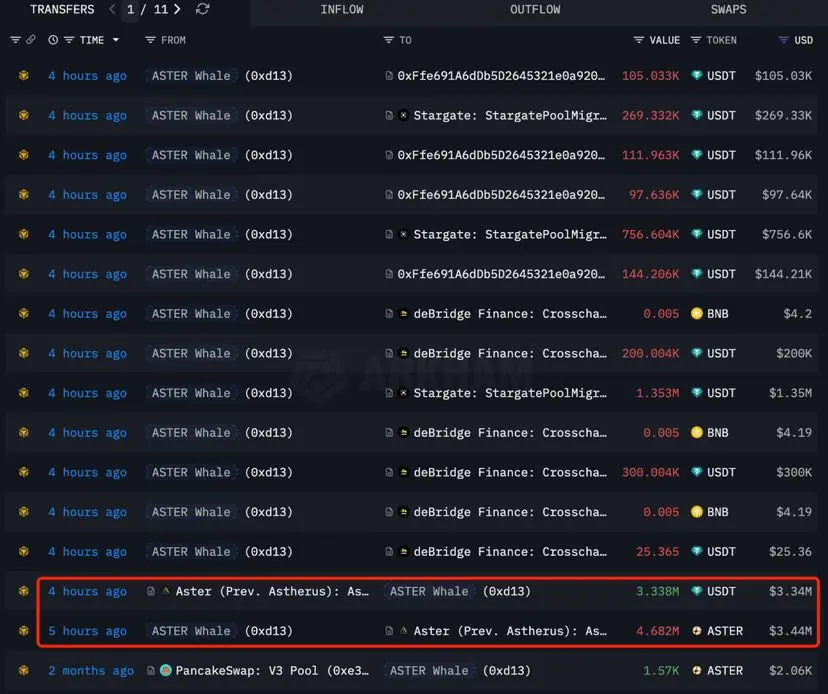Click the link icon in table header

(x=31, y=40)
